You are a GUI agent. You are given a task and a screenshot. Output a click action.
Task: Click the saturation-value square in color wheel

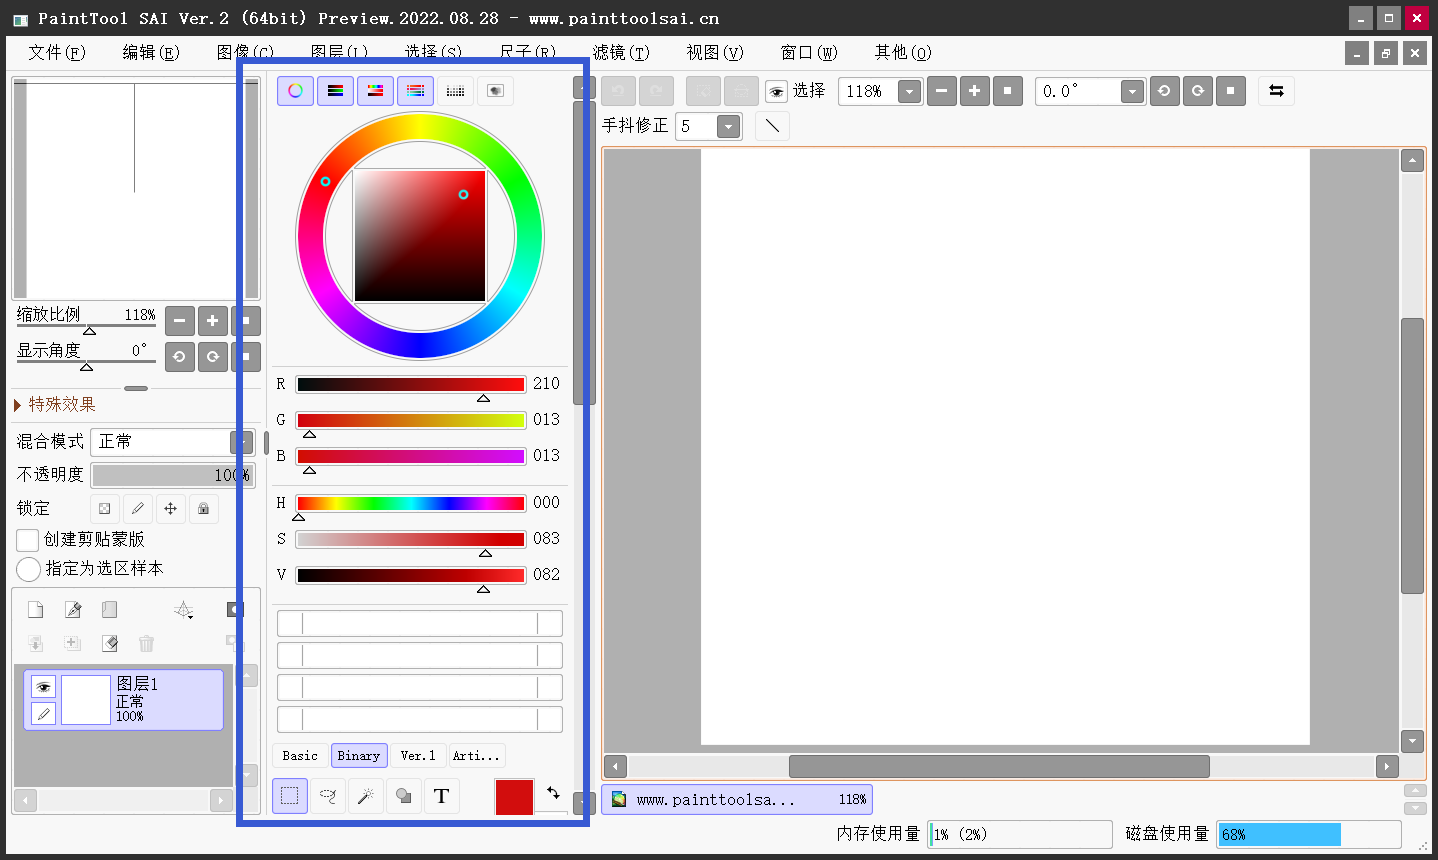click(420, 235)
